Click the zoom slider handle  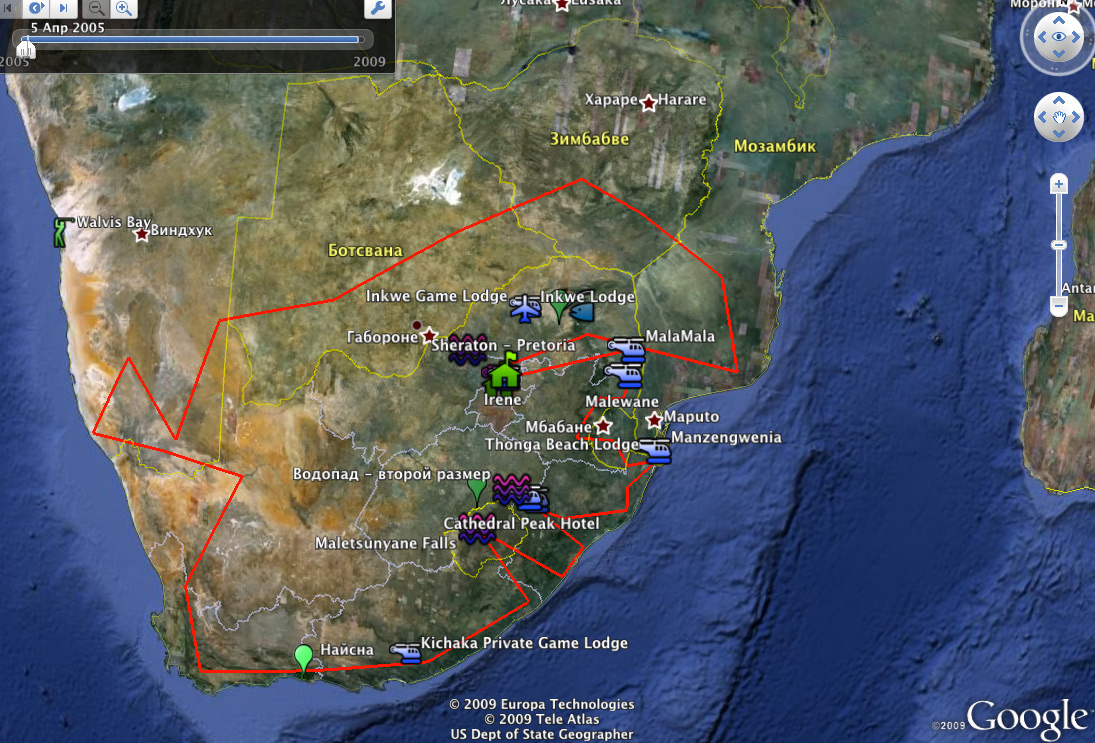click(1059, 245)
